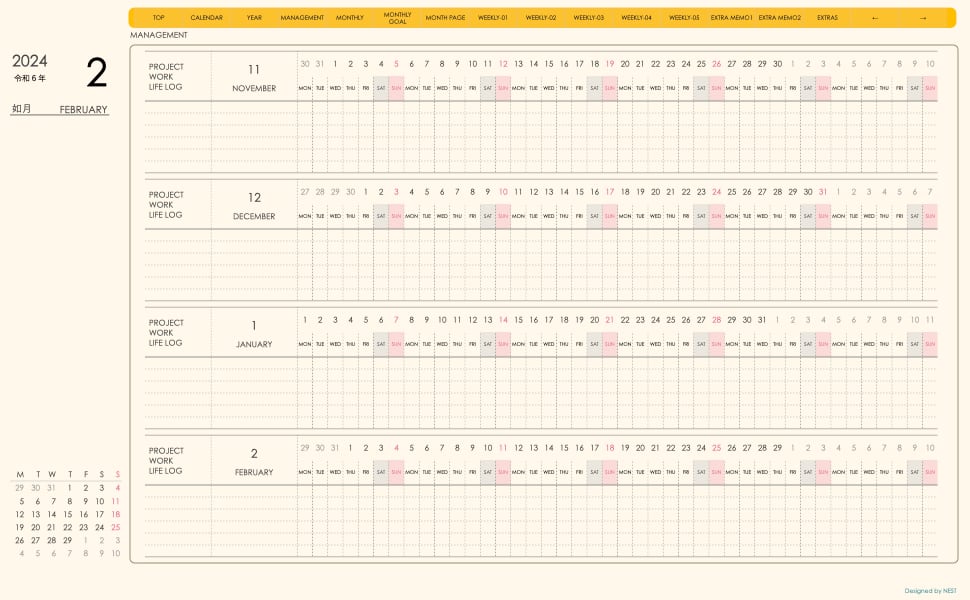
Task: Click the right arrow navigation icon
Action: coord(923,18)
